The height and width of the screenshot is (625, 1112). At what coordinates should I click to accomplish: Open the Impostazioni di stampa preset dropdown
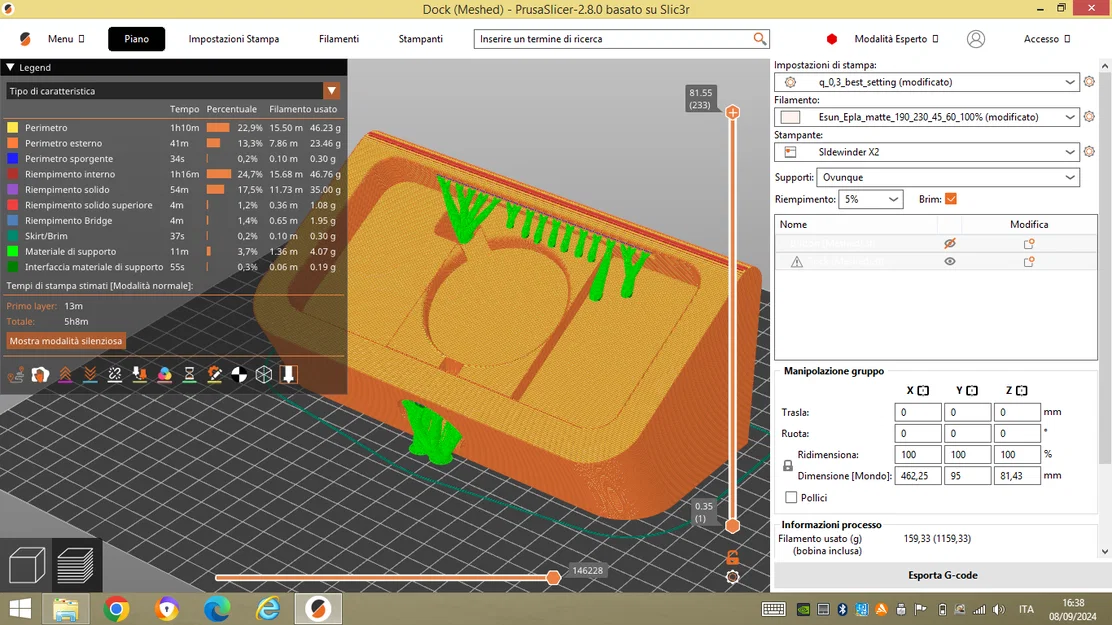coord(927,82)
